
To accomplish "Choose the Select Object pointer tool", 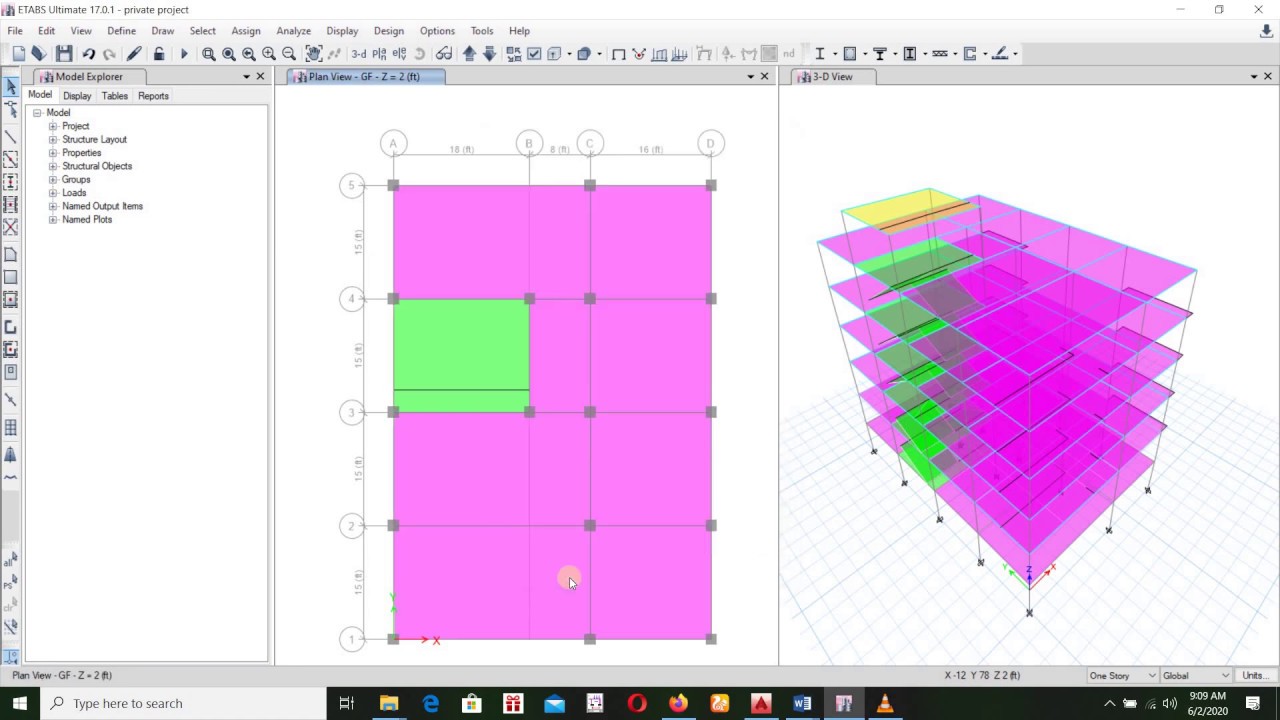I will (11, 87).
